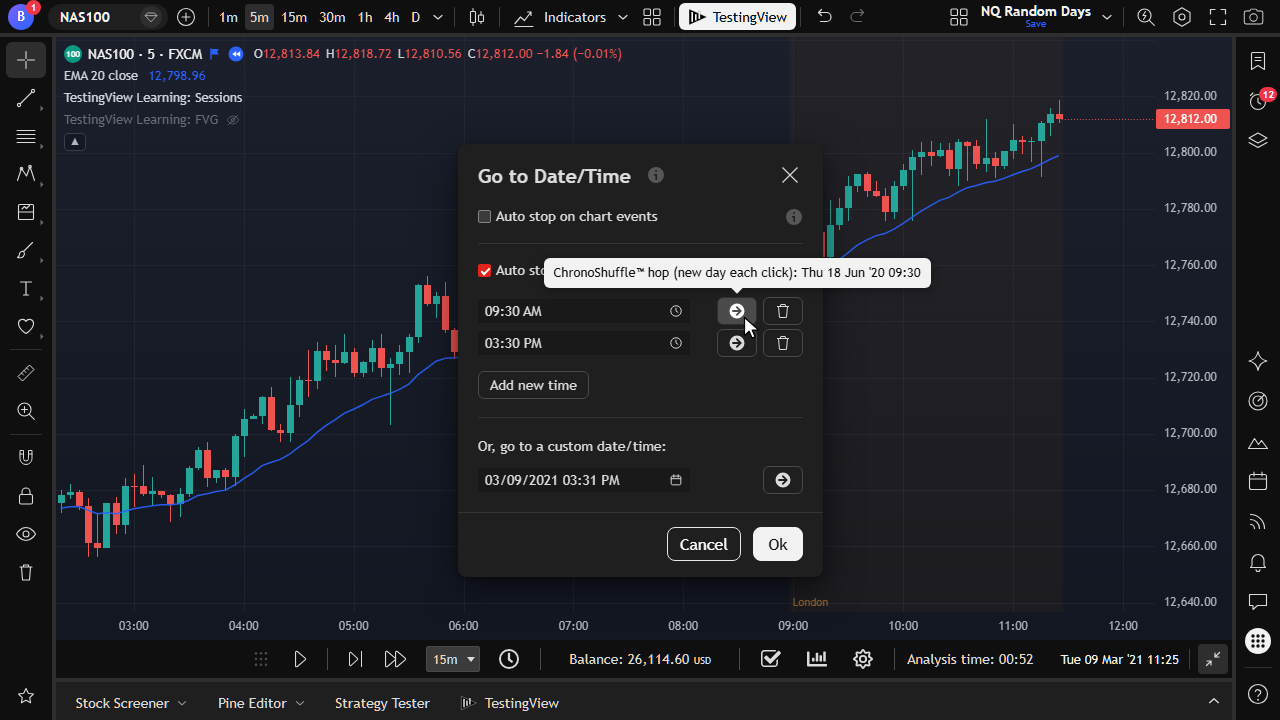Open the calendar panel on right sidebar
This screenshot has height=720, width=1280.
click(1258, 482)
